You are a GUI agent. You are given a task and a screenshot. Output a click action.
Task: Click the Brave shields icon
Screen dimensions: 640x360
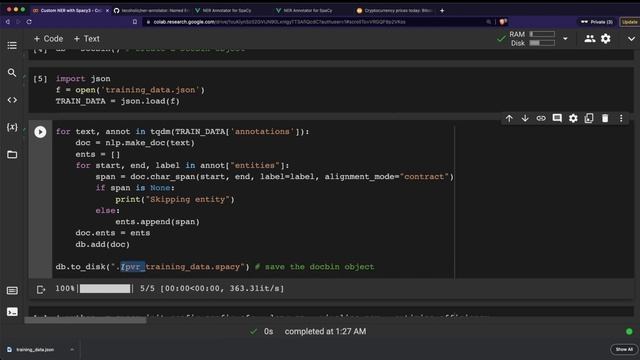(x=503, y=22)
